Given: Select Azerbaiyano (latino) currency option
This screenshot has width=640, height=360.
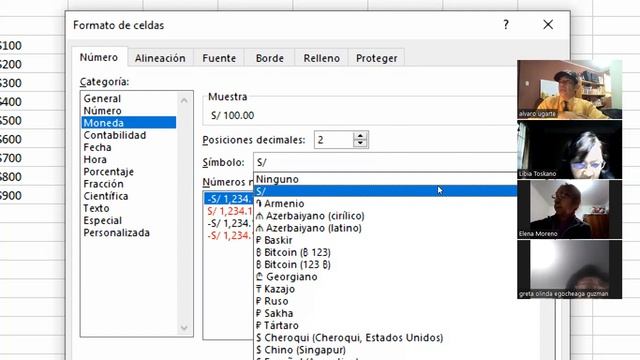Looking at the screenshot, I should click(x=385, y=228).
